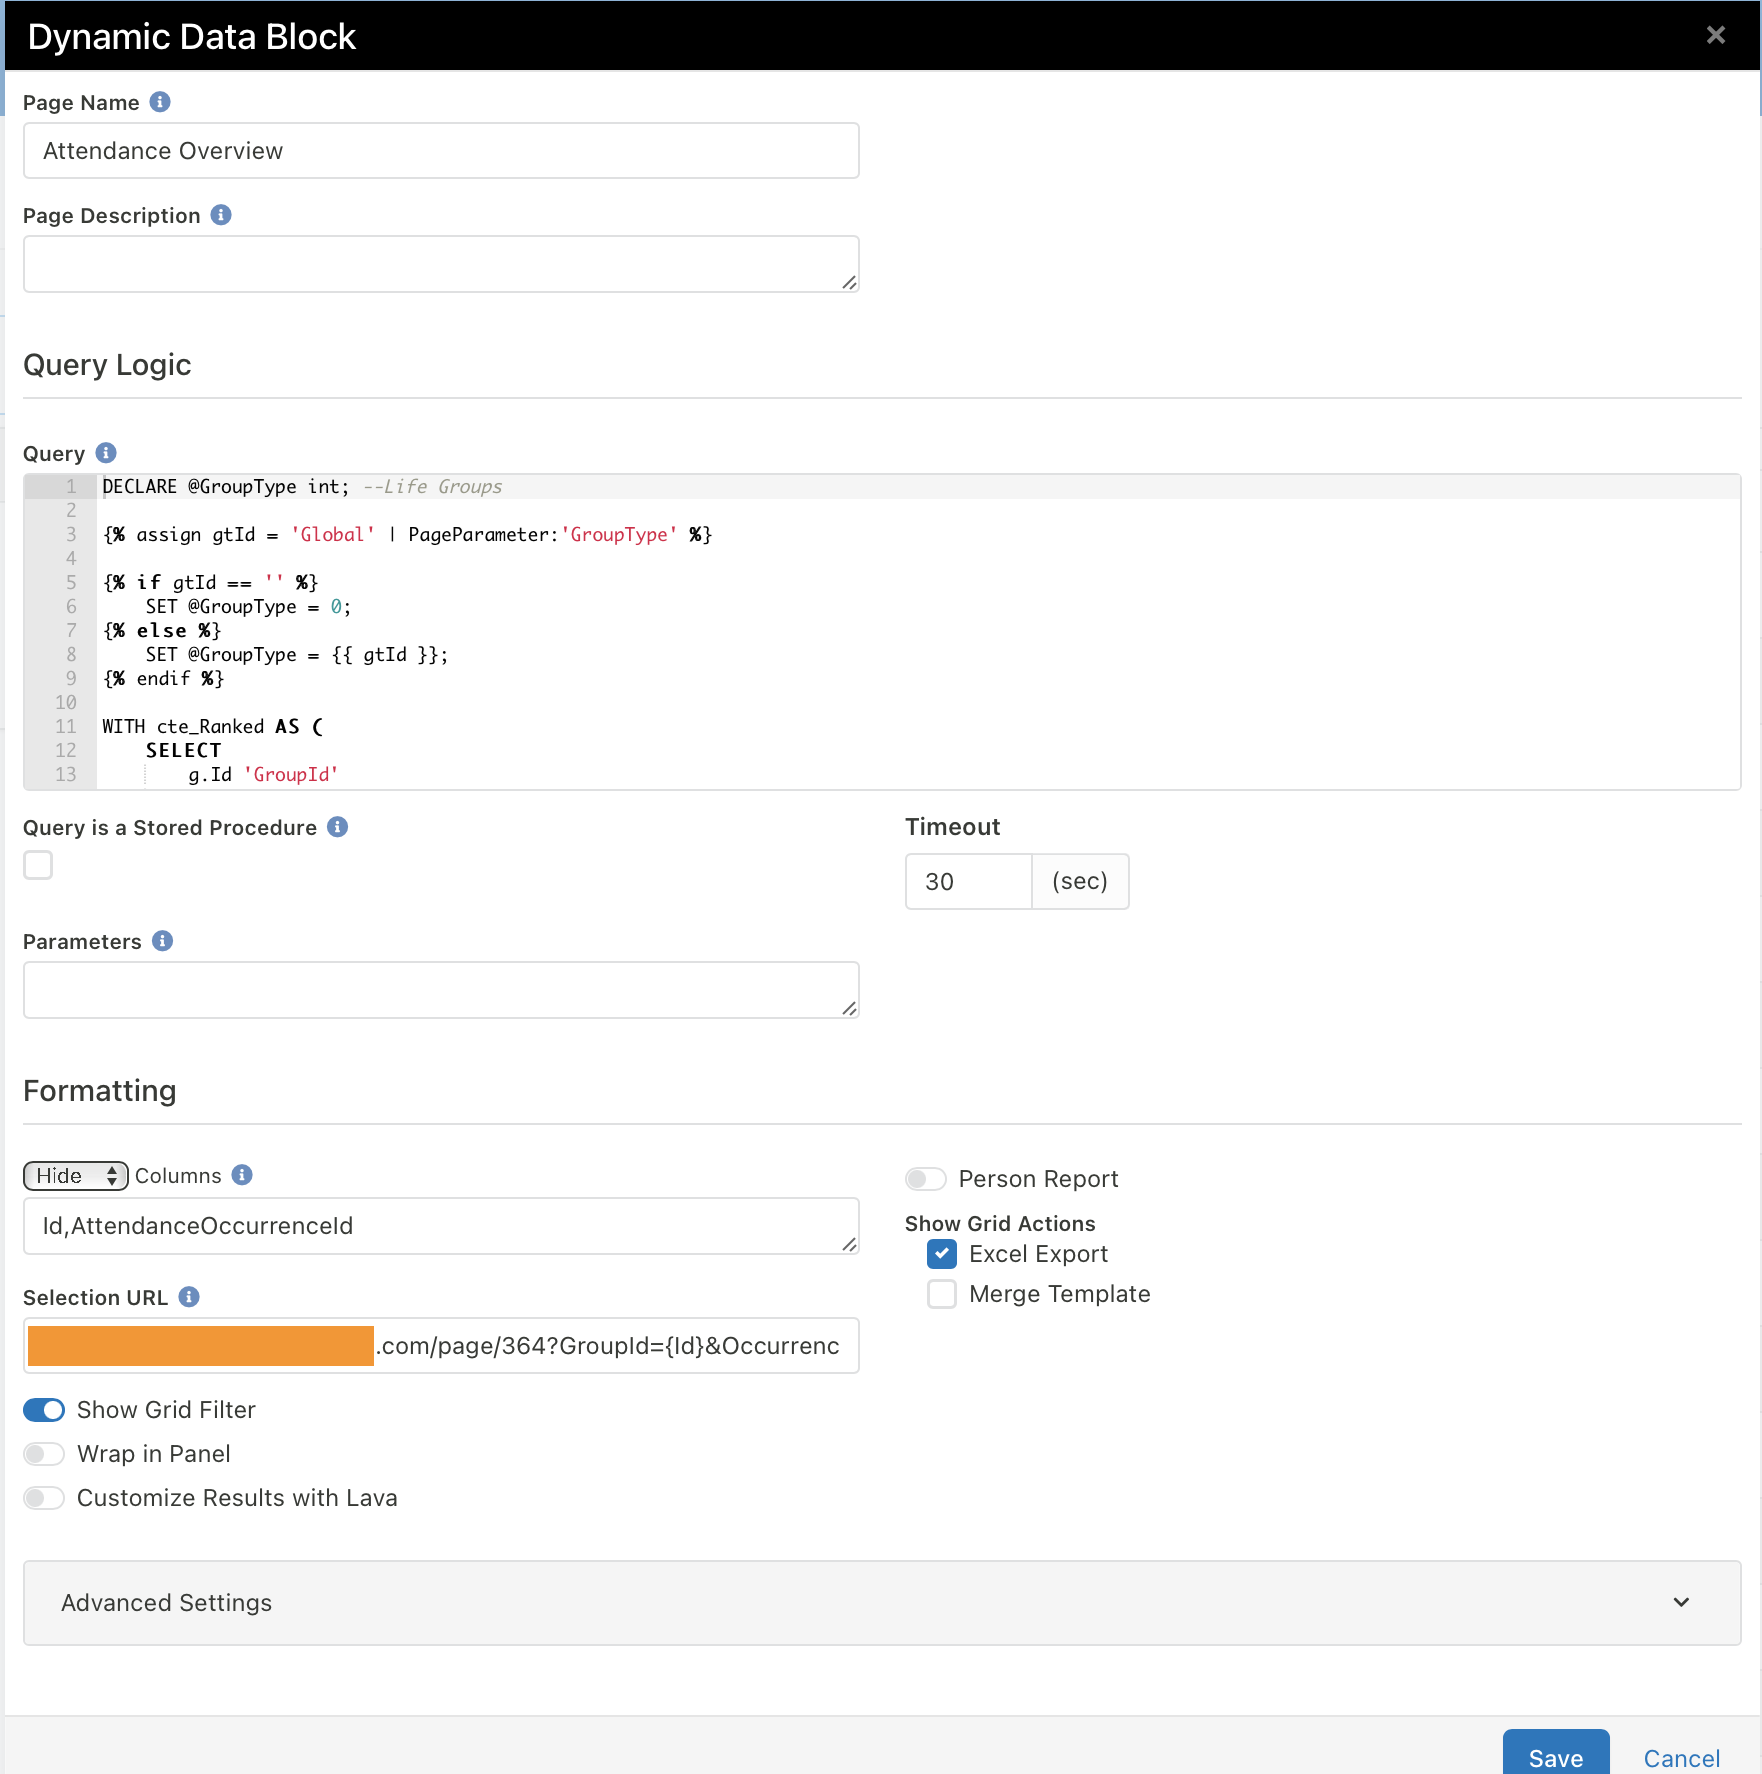Click the Parameters info icon
Image resolution: width=1762 pixels, height=1774 pixels.
tap(163, 941)
